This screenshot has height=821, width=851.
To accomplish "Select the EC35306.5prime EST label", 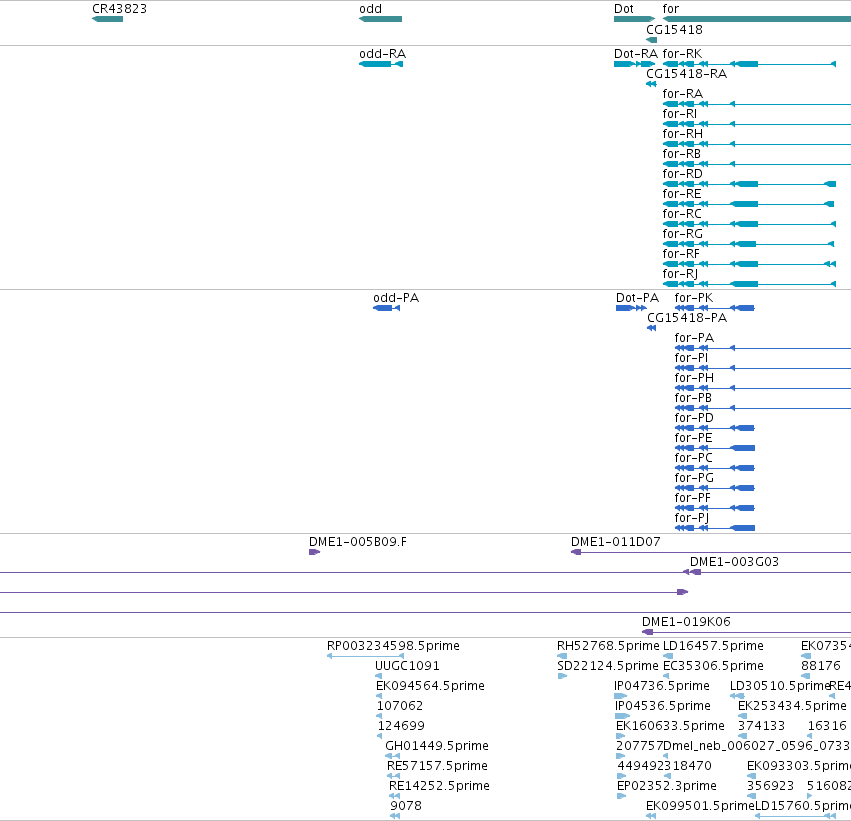I will pos(713,666).
